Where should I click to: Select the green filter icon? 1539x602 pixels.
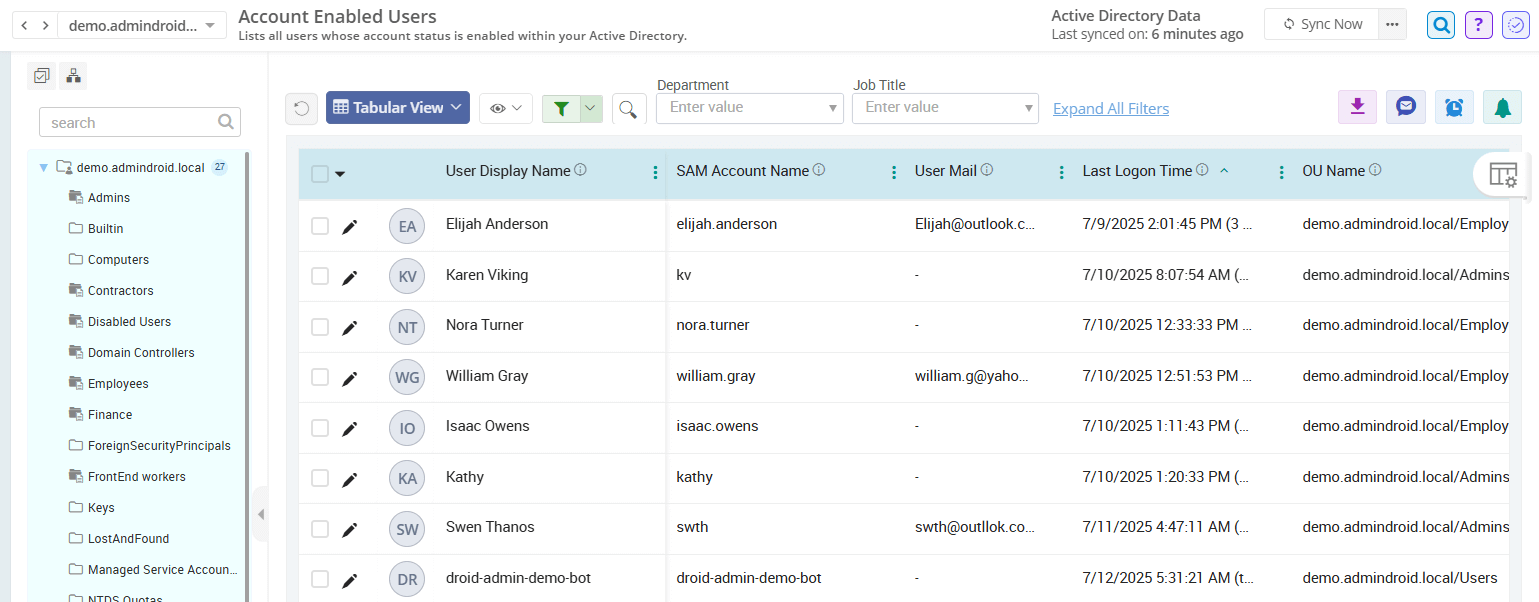[x=561, y=107]
